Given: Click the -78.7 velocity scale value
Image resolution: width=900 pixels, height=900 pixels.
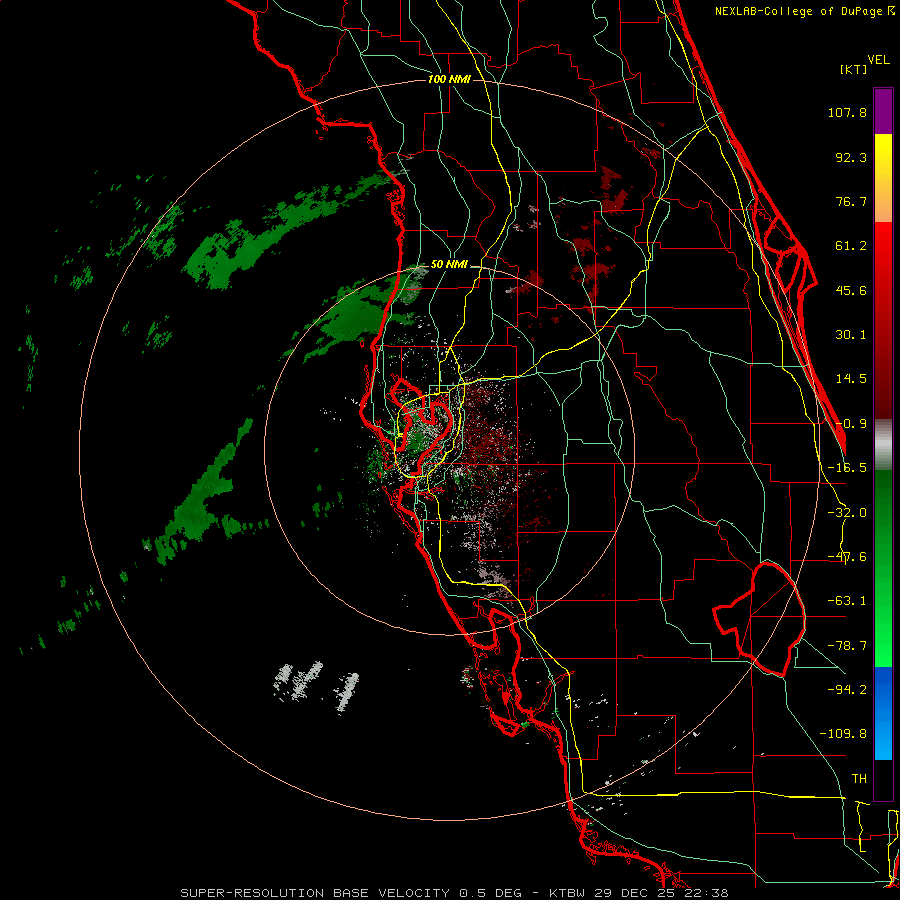Looking at the screenshot, I should click(847, 646).
